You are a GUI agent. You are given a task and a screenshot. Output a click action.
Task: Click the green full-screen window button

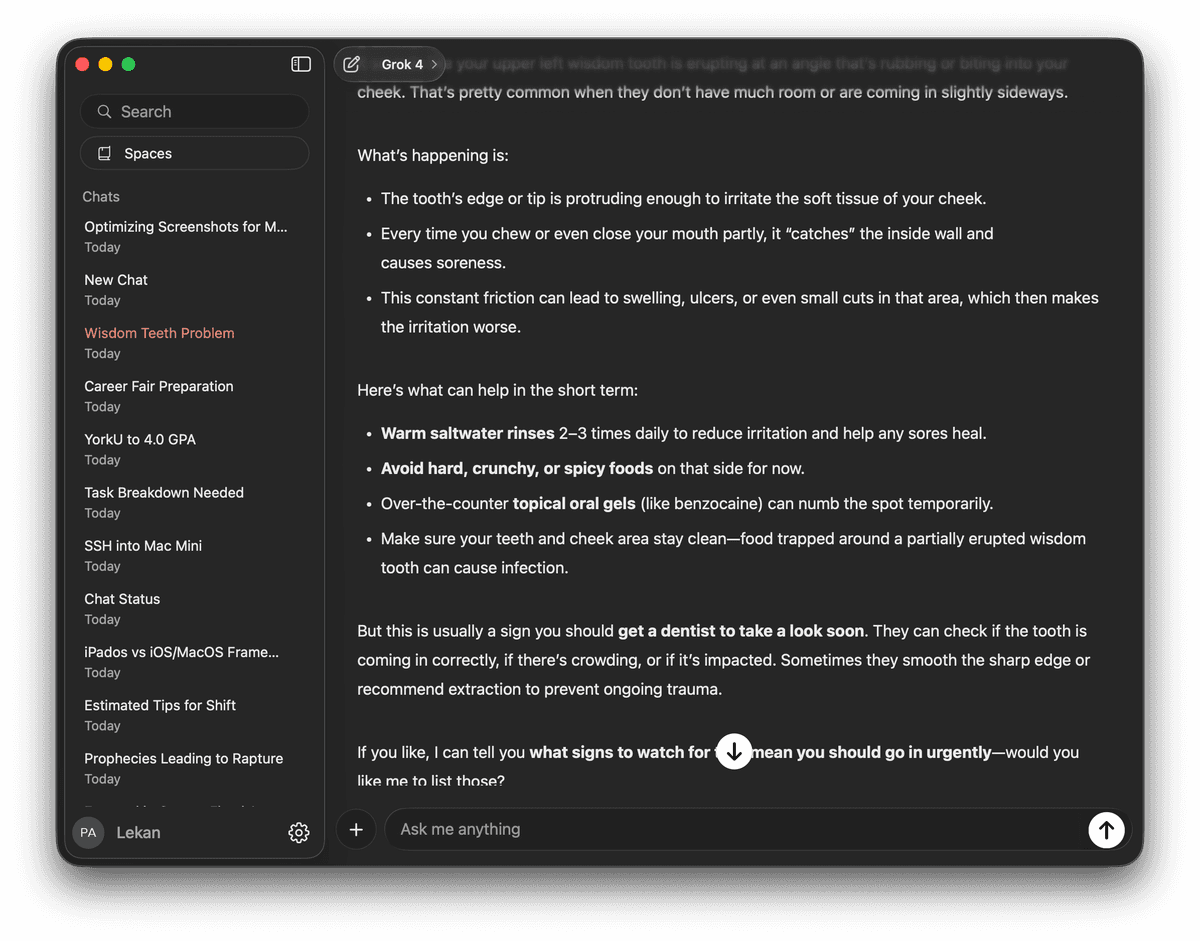[x=128, y=64]
